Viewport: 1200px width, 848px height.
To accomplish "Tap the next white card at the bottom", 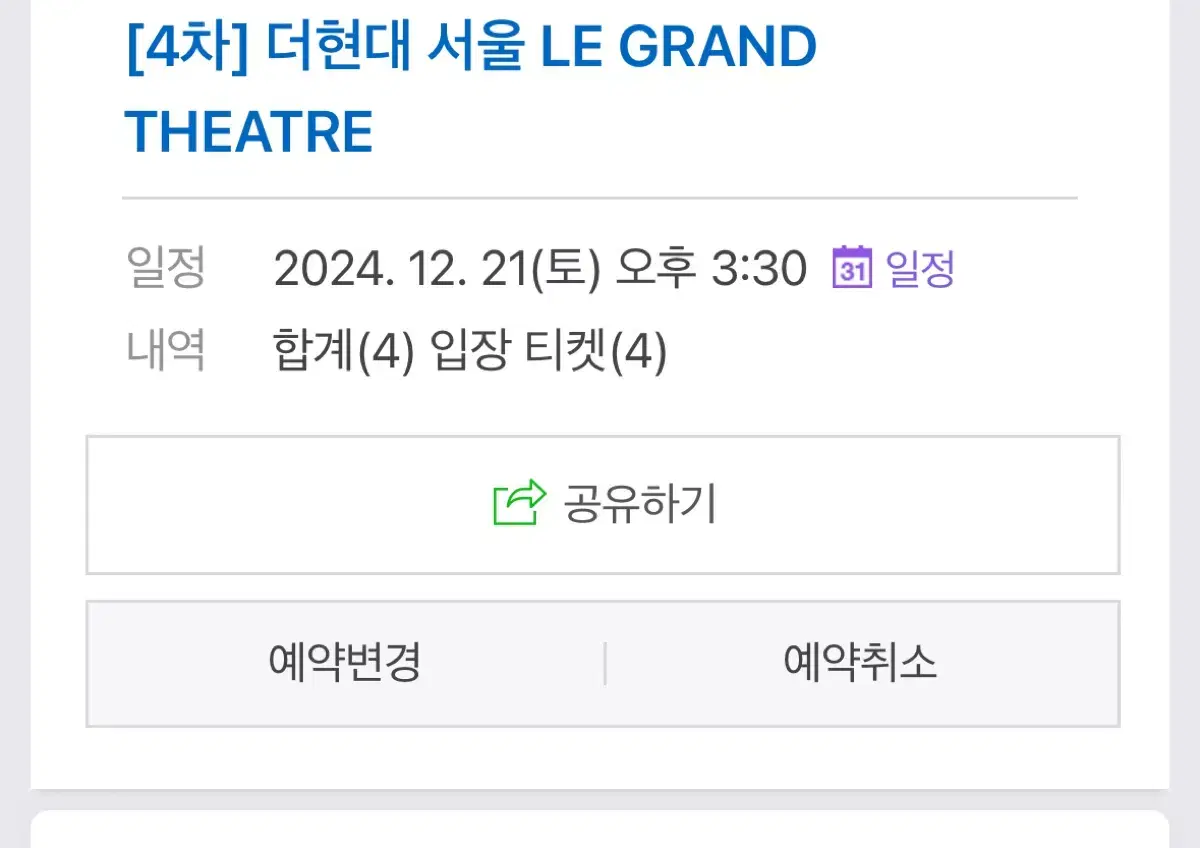I will coord(600,829).
